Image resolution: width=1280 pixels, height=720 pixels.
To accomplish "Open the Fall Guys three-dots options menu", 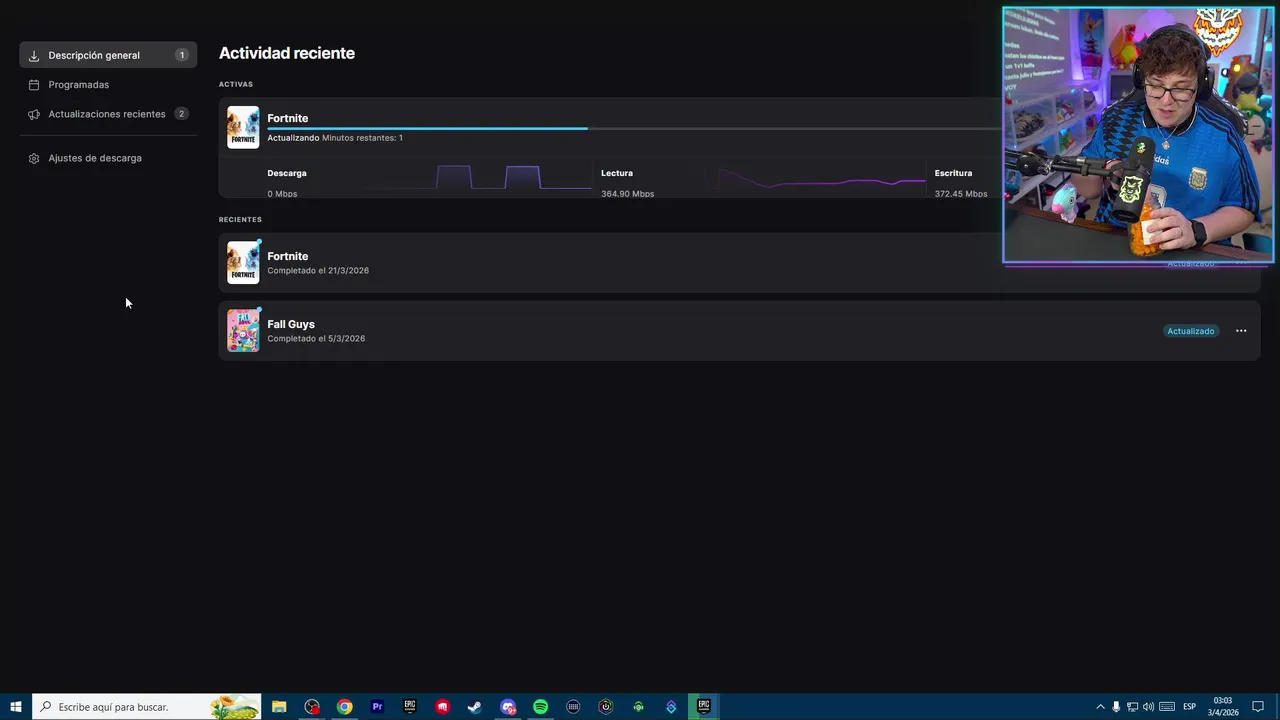I will 1241,331.
